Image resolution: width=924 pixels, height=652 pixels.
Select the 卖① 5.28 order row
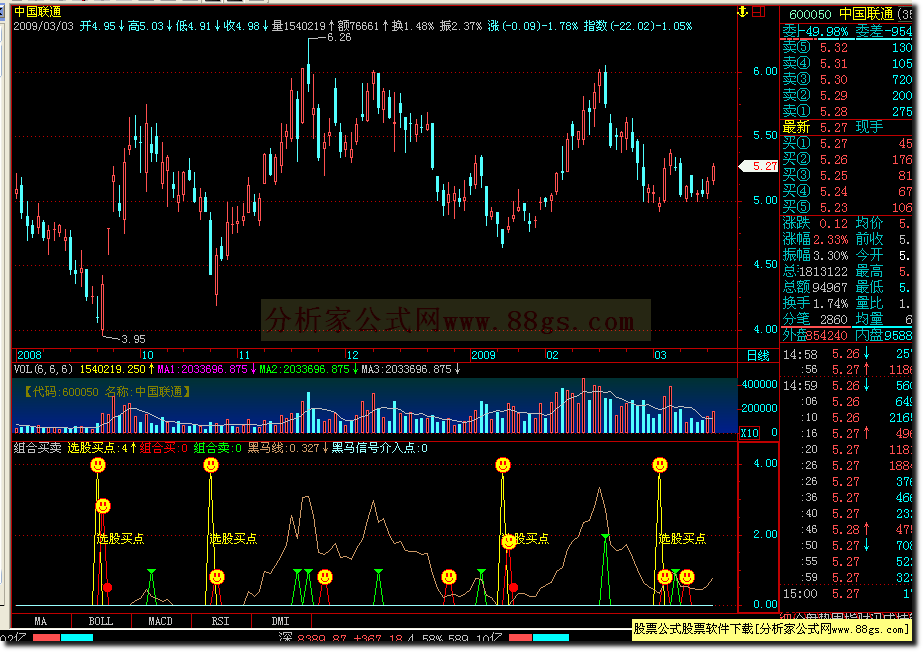pyautogui.click(x=847, y=111)
